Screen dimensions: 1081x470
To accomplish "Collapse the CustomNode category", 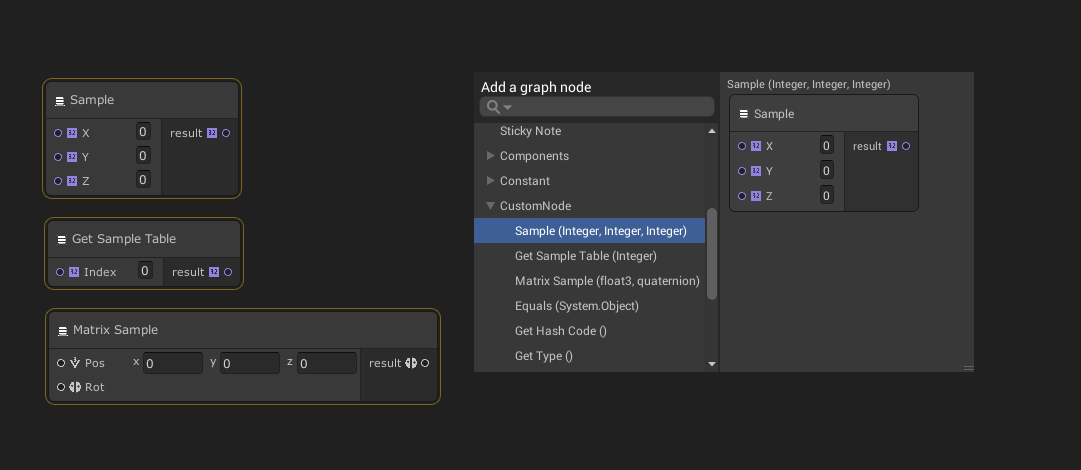I will point(490,206).
